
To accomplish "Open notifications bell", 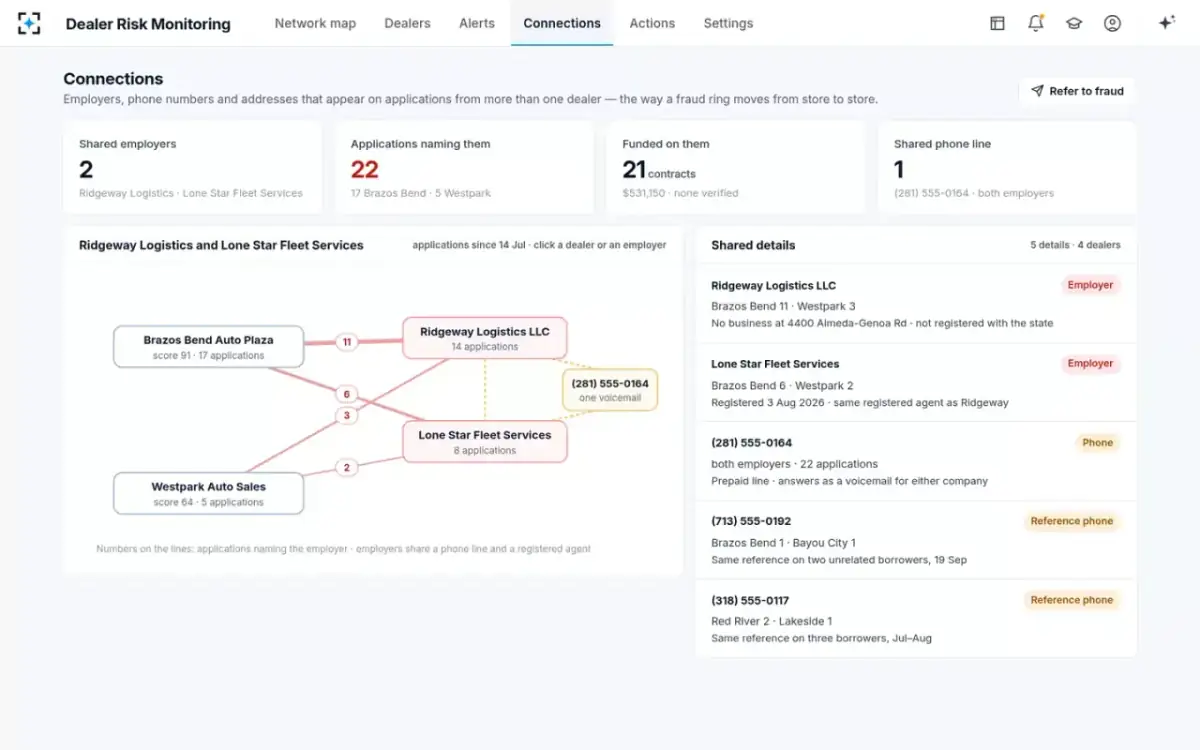I will click(x=1036, y=23).
